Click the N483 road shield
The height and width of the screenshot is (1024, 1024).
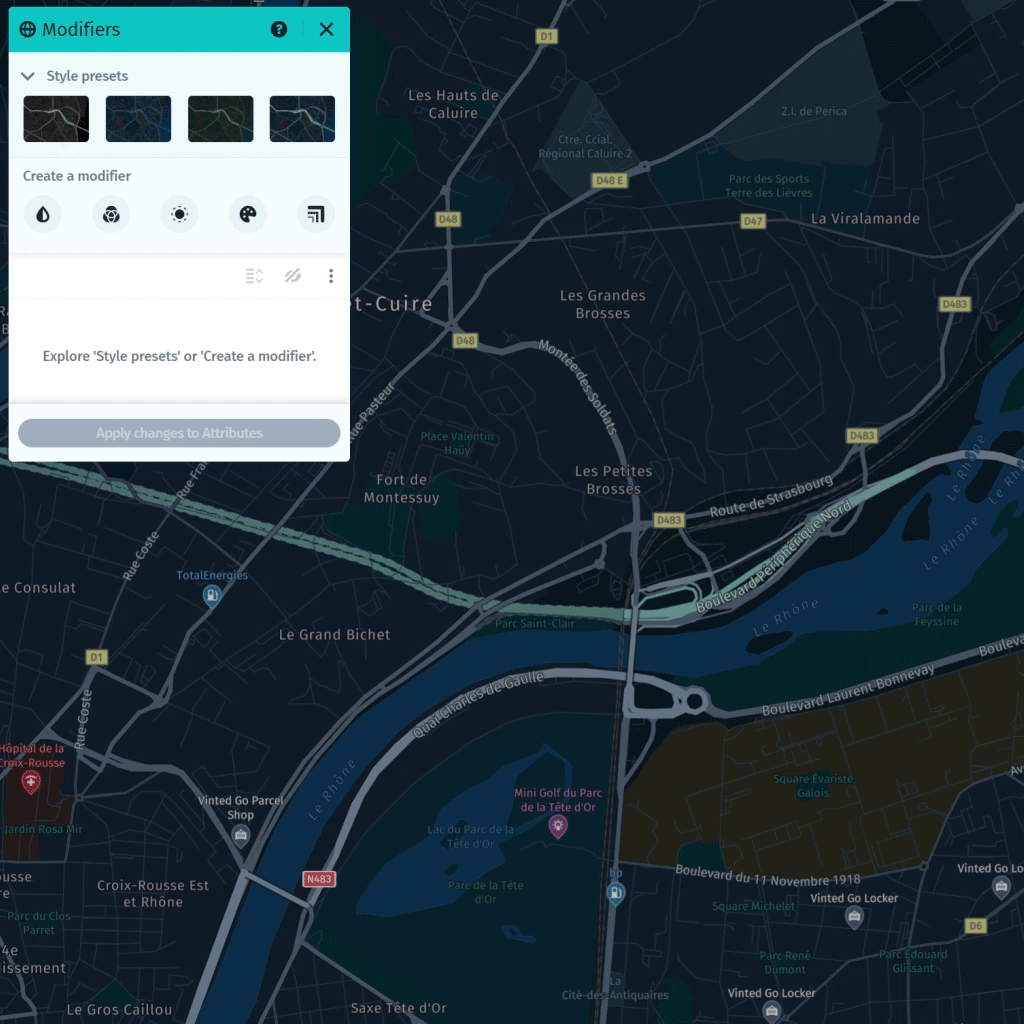click(x=318, y=879)
